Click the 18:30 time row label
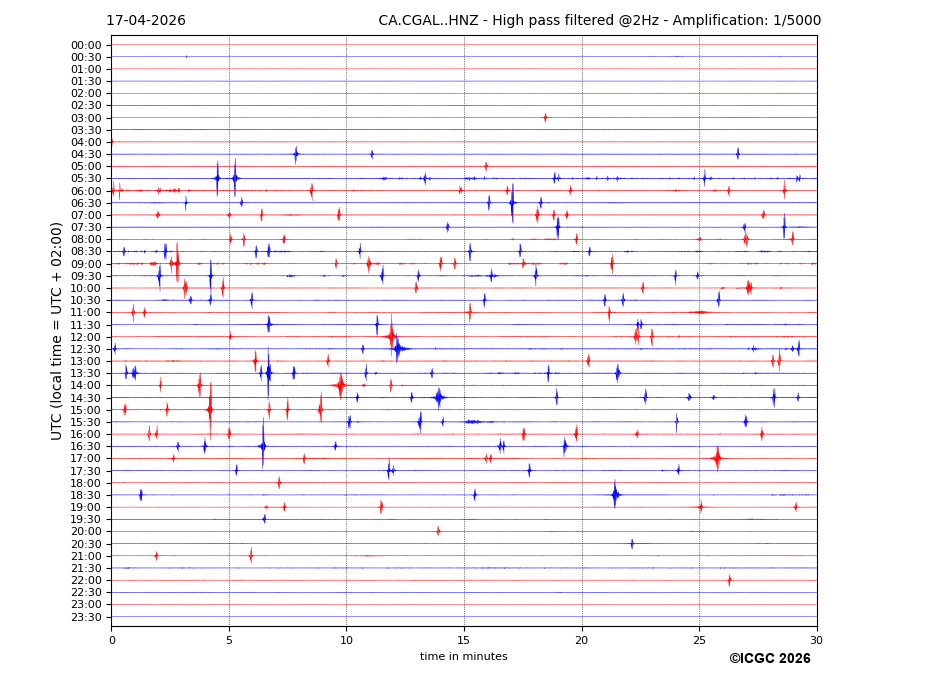This screenshot has height=696, width=927. pos(86,495)
